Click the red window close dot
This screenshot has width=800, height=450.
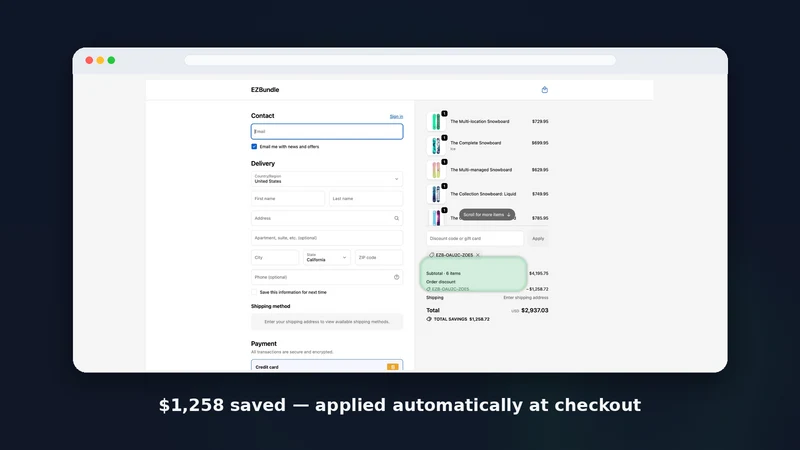coord(89,60)
